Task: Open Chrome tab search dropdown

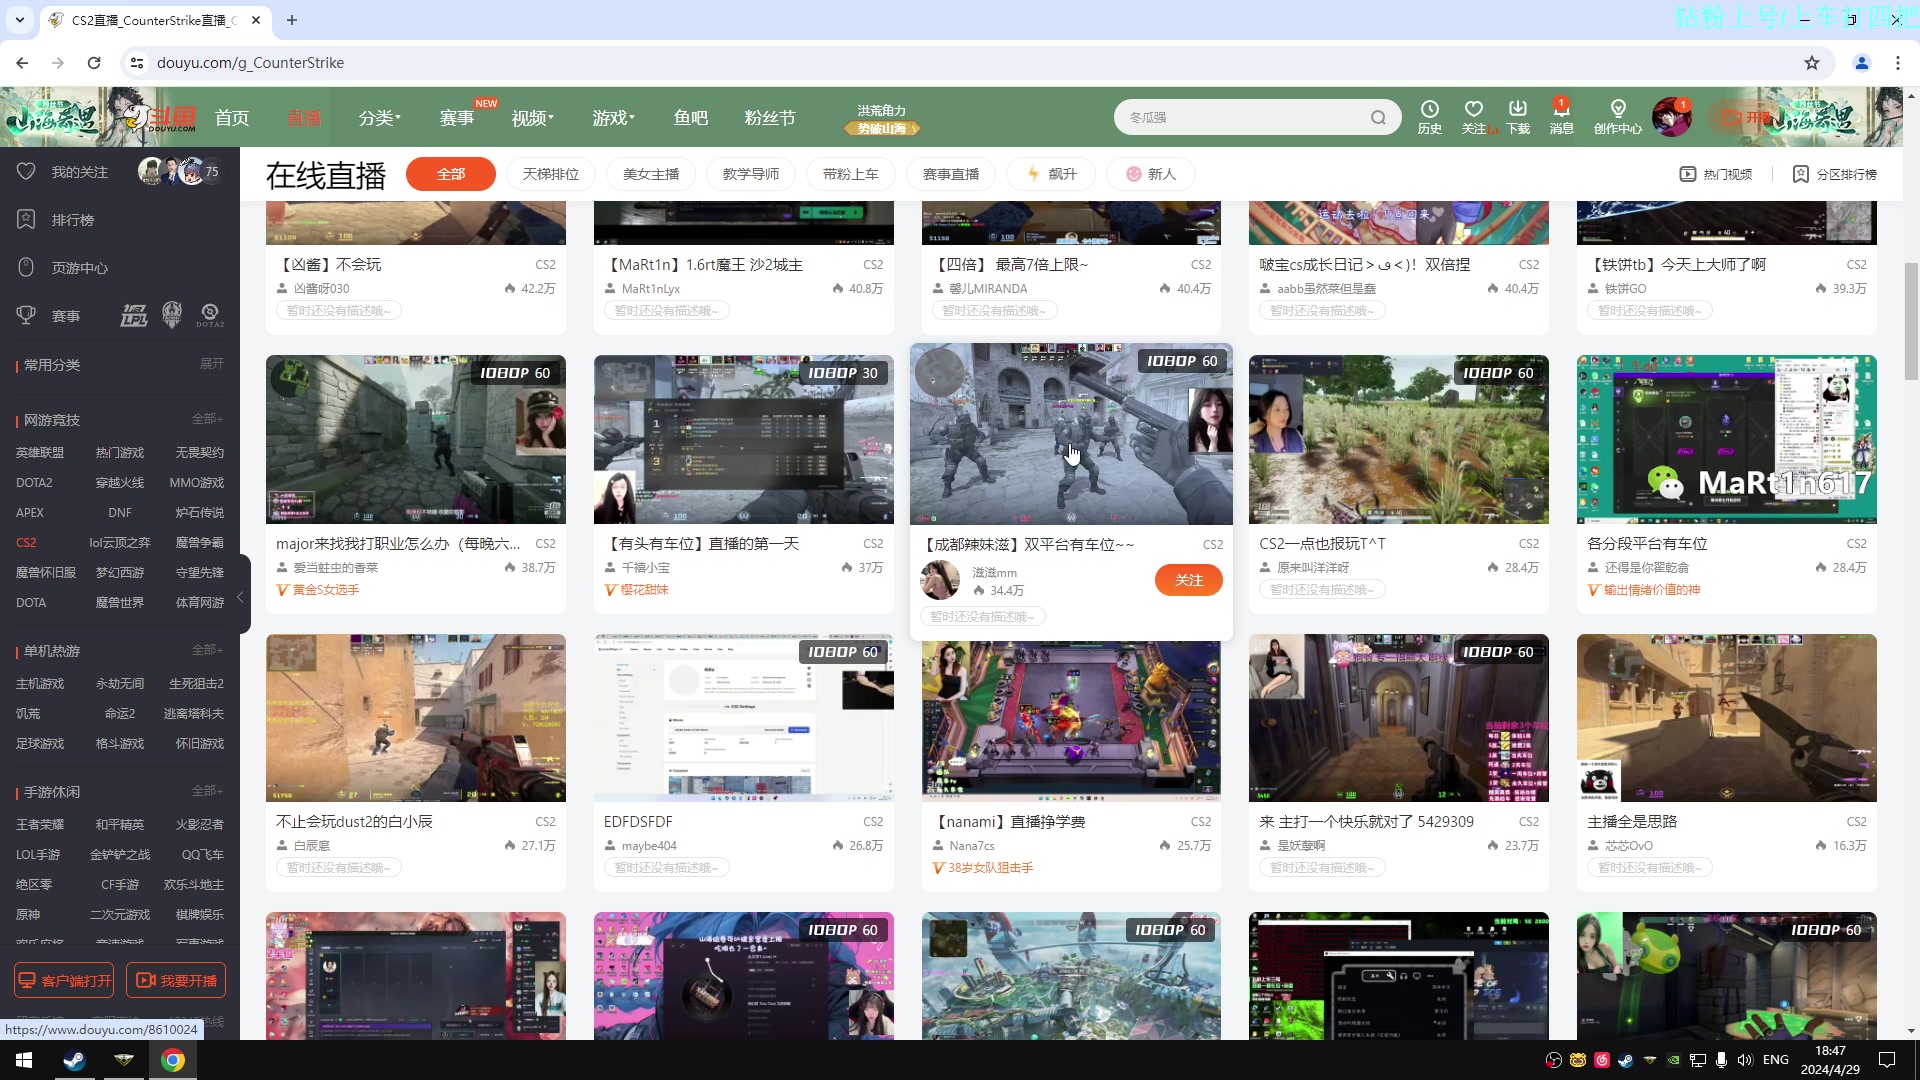Action: 19,20
